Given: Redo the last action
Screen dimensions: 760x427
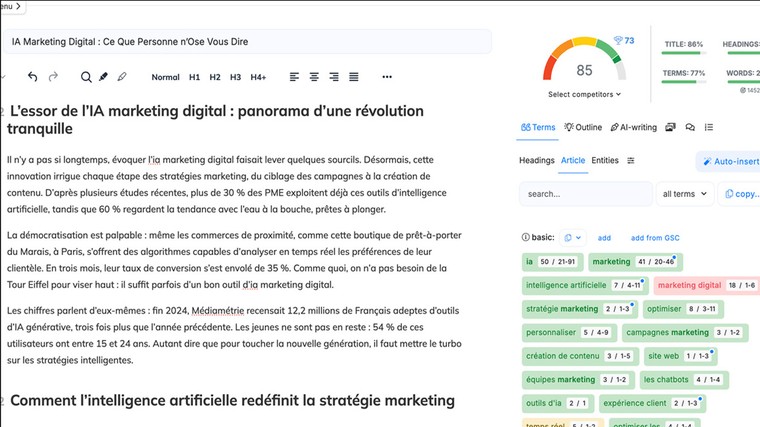Looking at the screenshot, I should [x=53, y=77].
